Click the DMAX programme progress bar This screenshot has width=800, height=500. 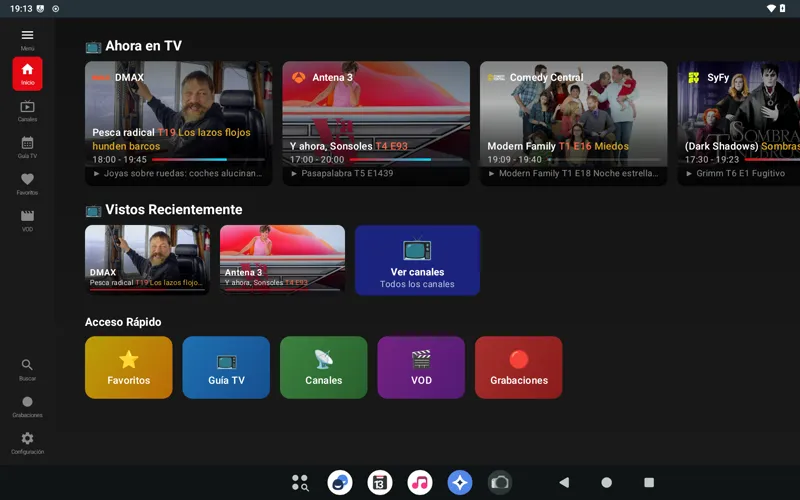[208, 160]
